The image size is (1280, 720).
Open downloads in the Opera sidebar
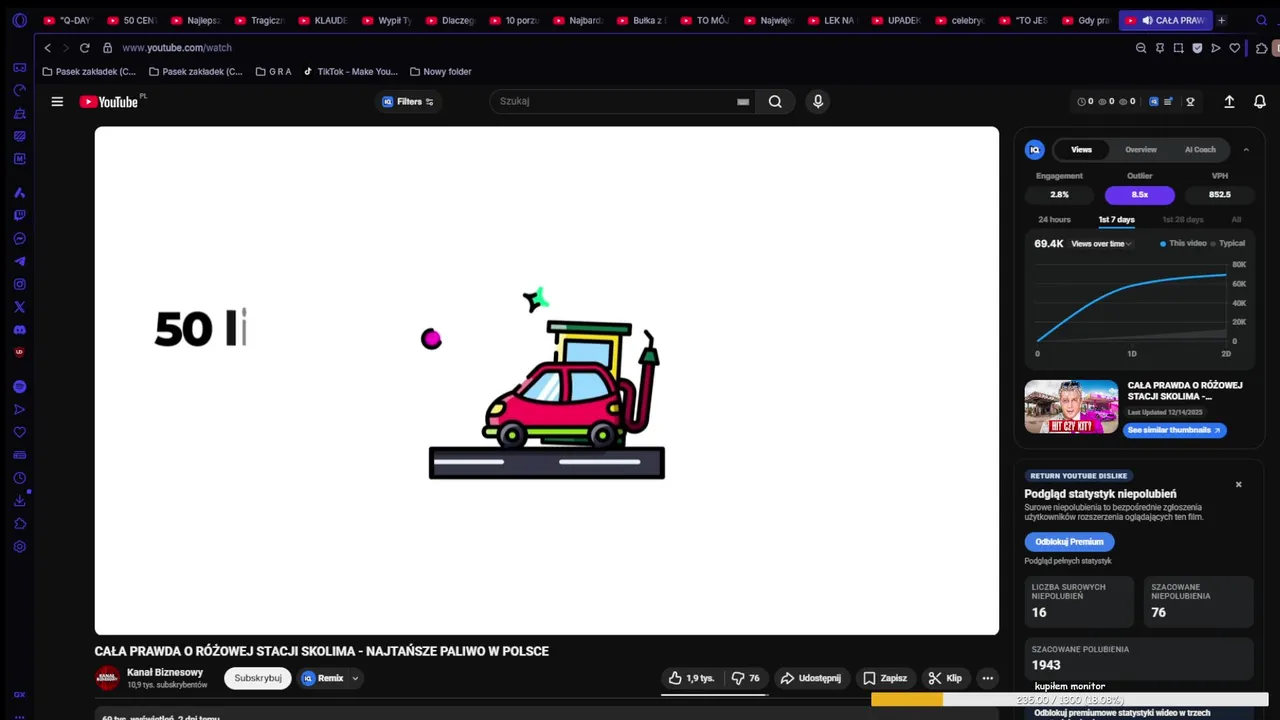click(x=19, y=501)
